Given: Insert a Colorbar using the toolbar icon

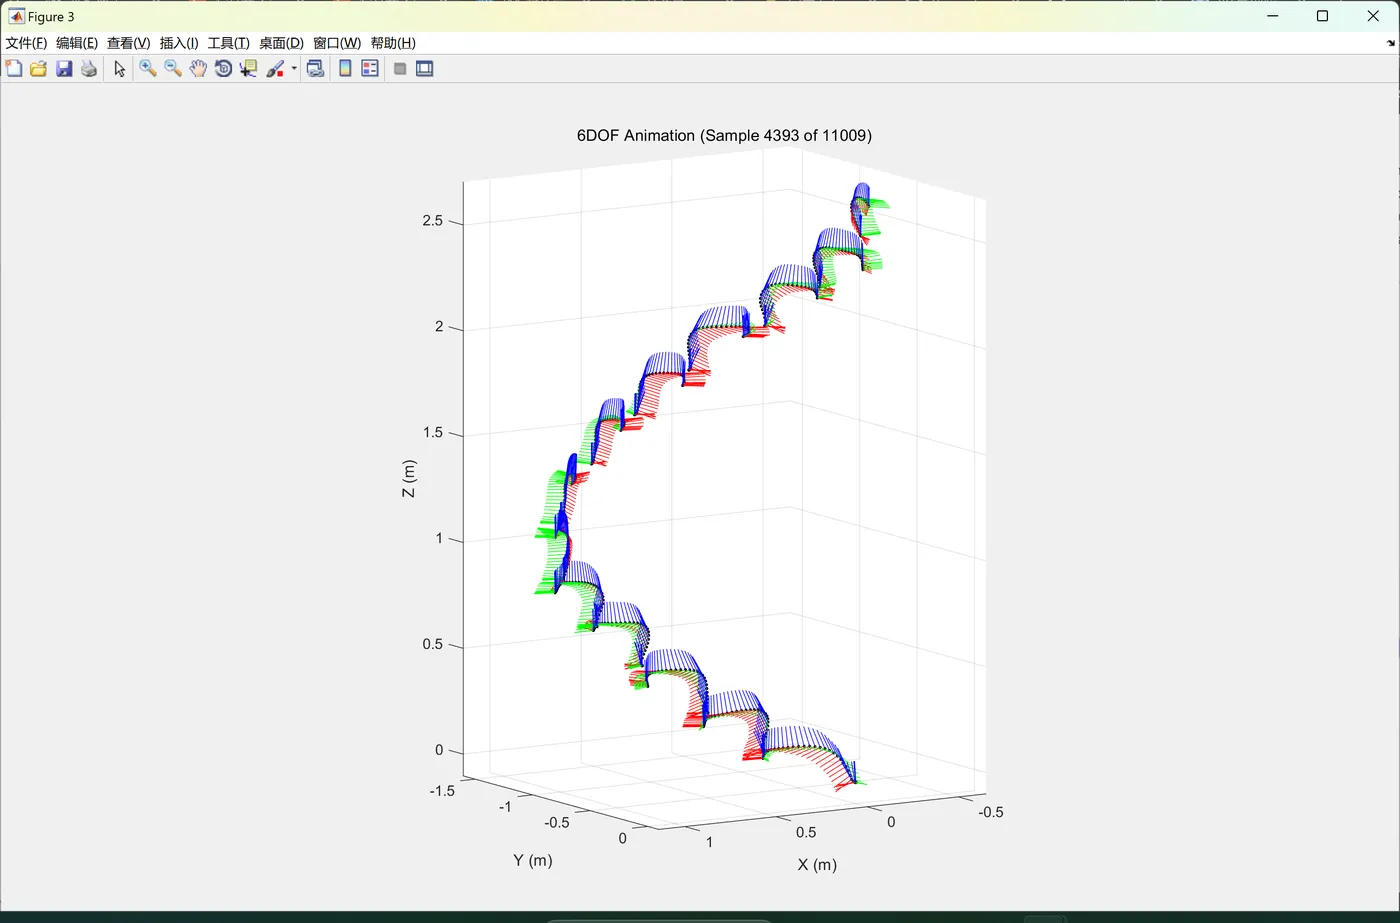Looking at the screenshot, I should [345, 68].
